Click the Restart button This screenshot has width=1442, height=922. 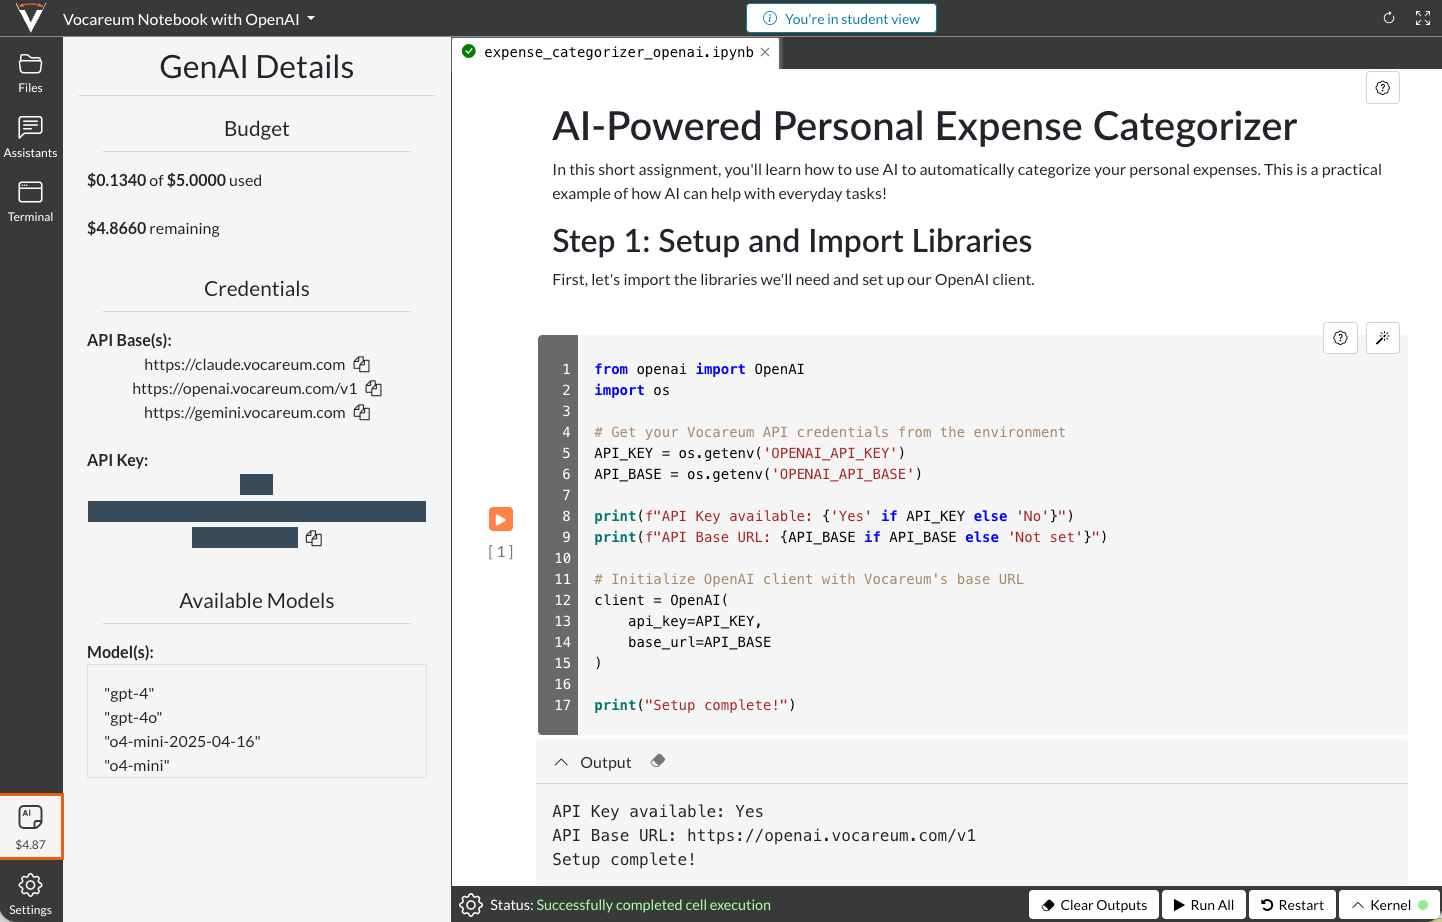tap(1292, 905)
